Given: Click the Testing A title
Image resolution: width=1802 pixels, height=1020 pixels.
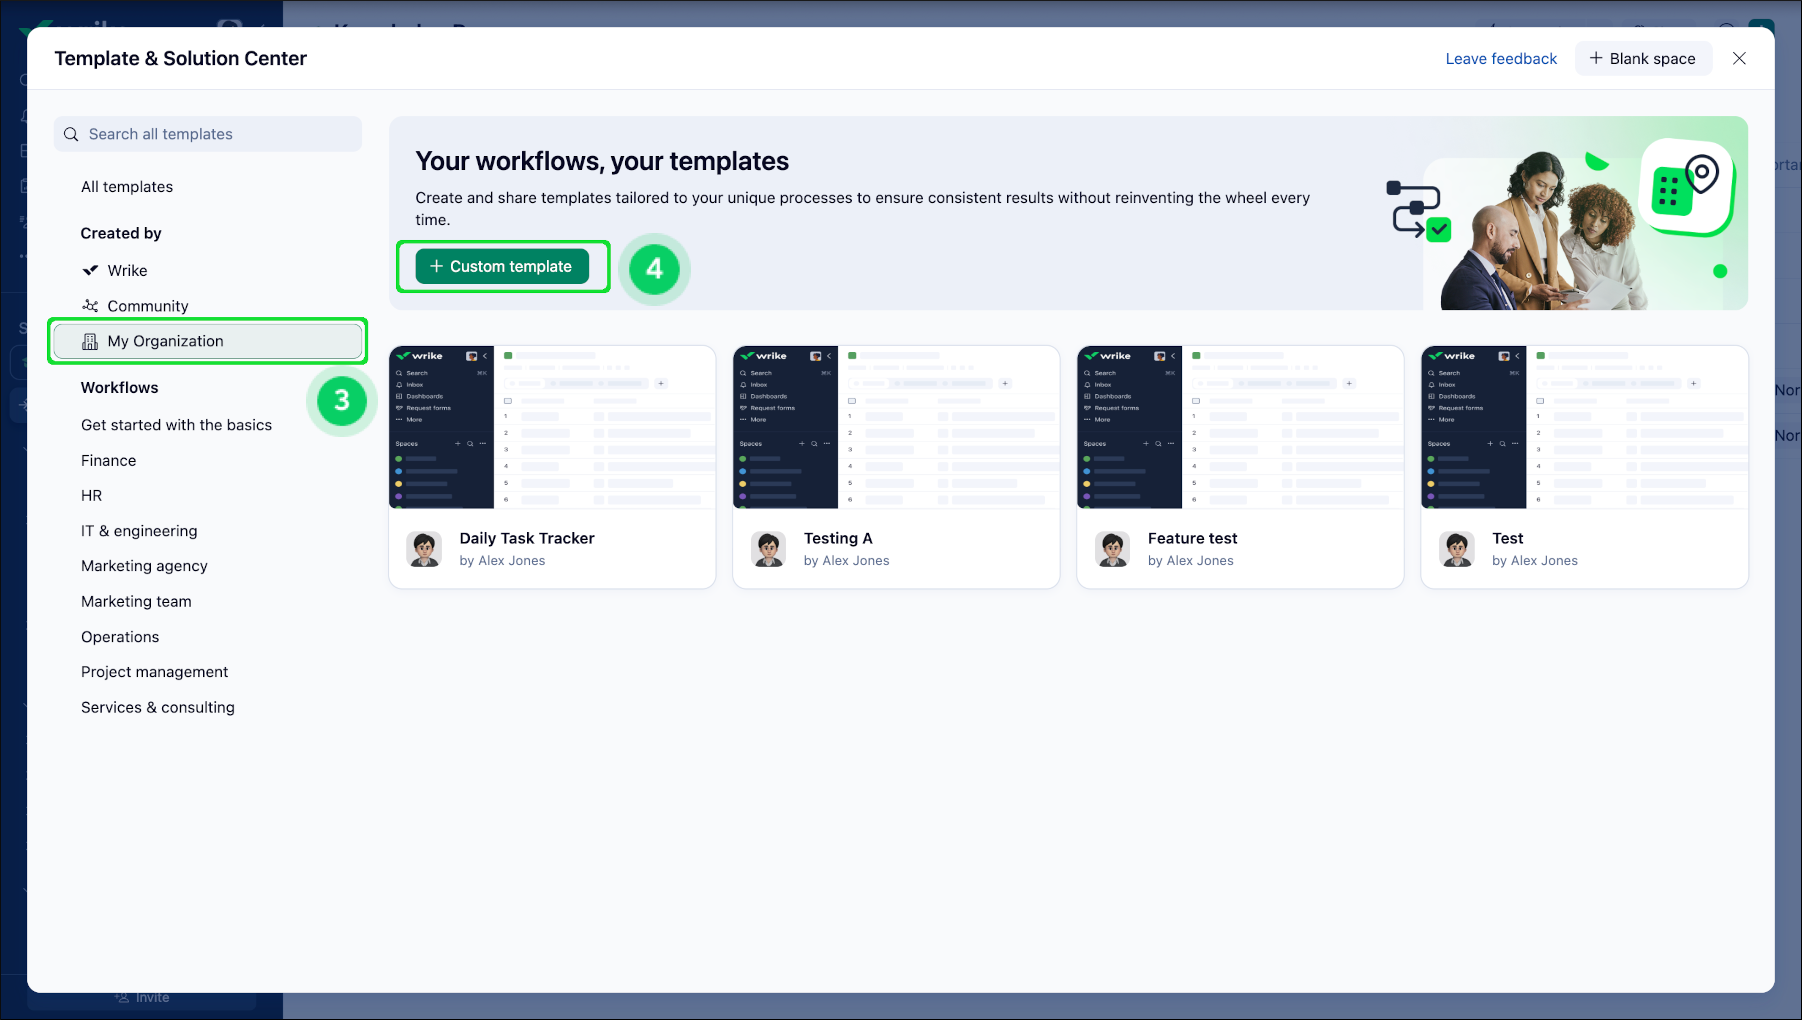Looking at the screenshot, I should [x=838, y=538].
